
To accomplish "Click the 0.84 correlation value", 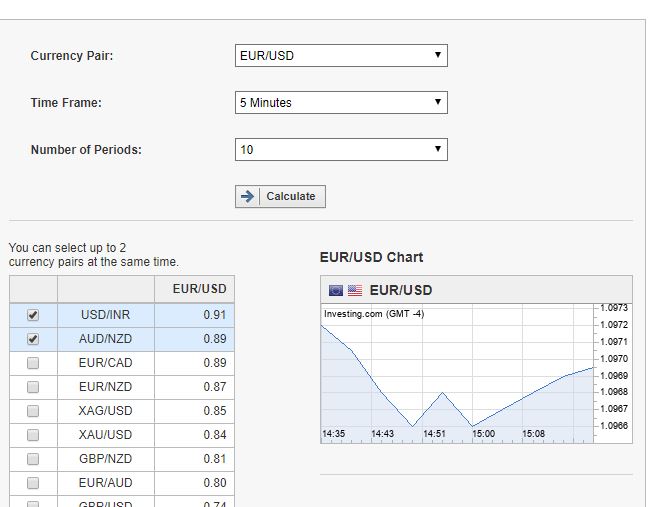I will 215,435.
